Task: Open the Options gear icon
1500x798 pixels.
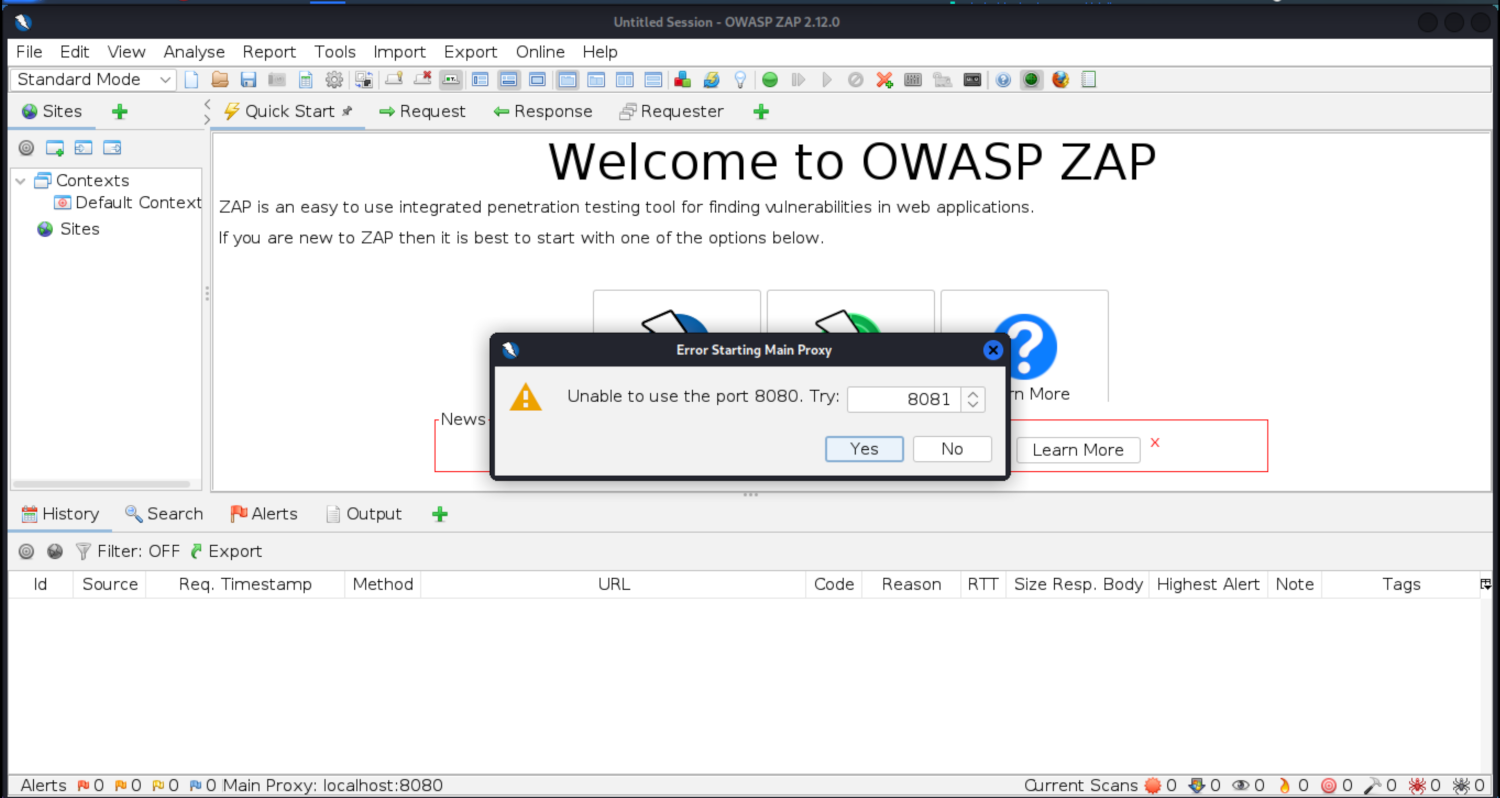Action: tap(334, 79)
